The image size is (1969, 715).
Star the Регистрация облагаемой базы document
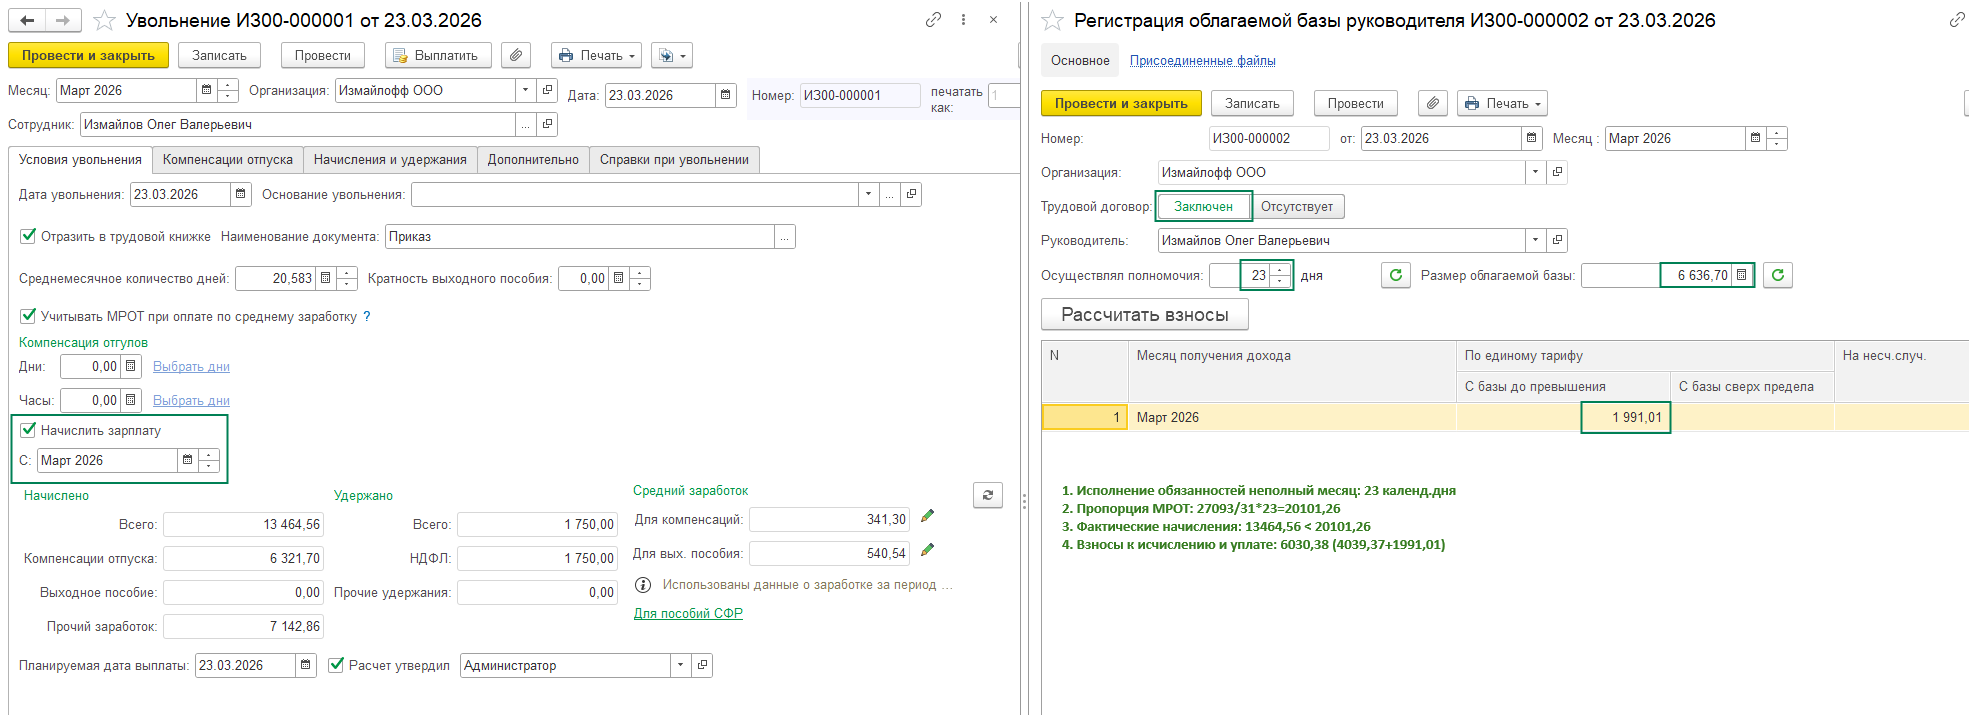click(1052, 20)
